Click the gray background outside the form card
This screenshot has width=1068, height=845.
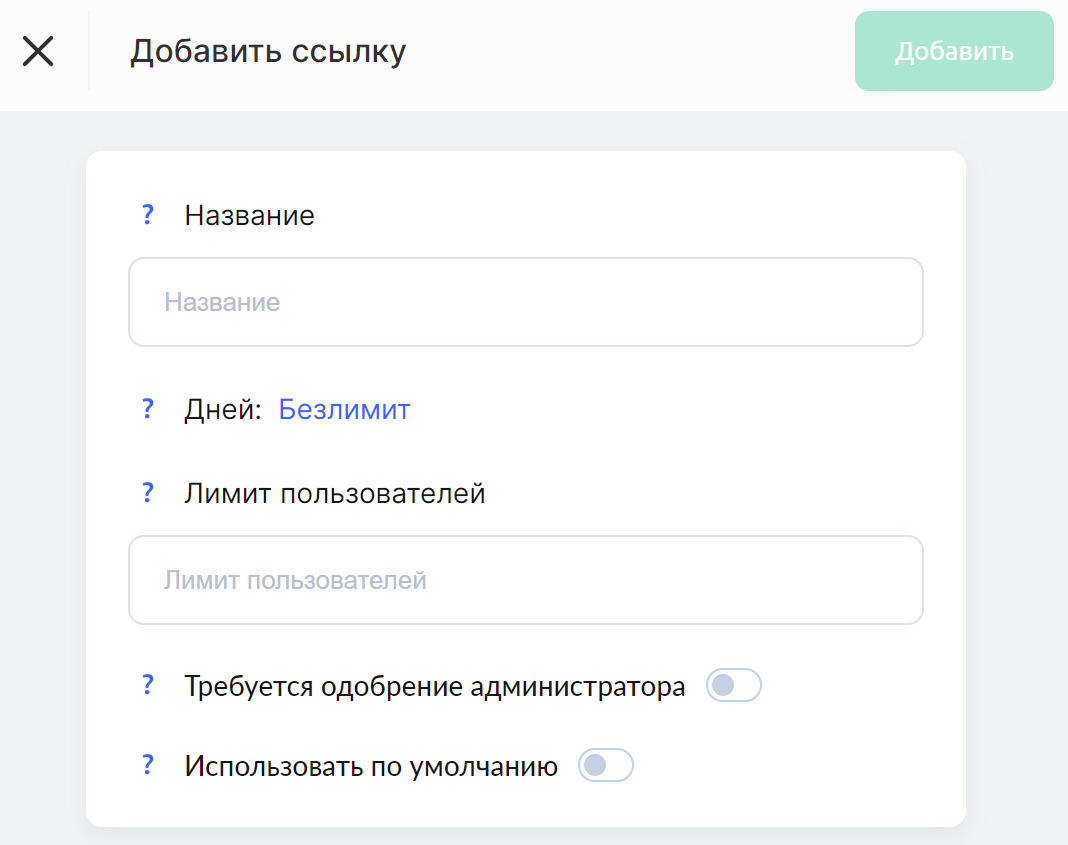click(x=1015, y=477)
